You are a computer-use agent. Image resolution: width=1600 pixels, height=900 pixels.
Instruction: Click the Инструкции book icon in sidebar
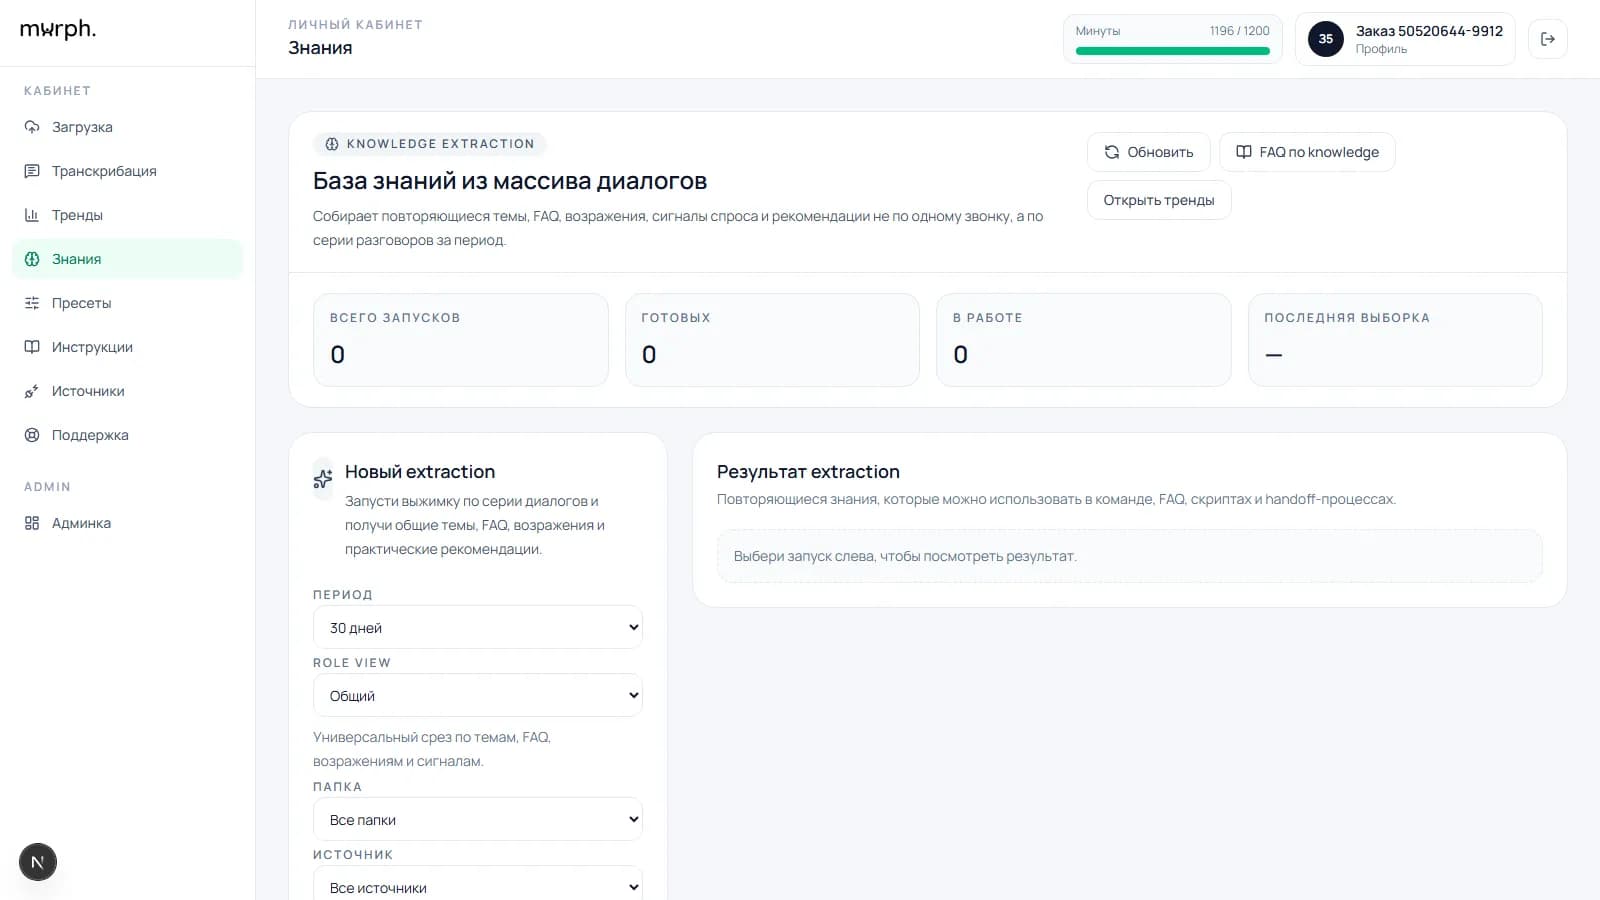pyautogui.click(x=32, y=347)
